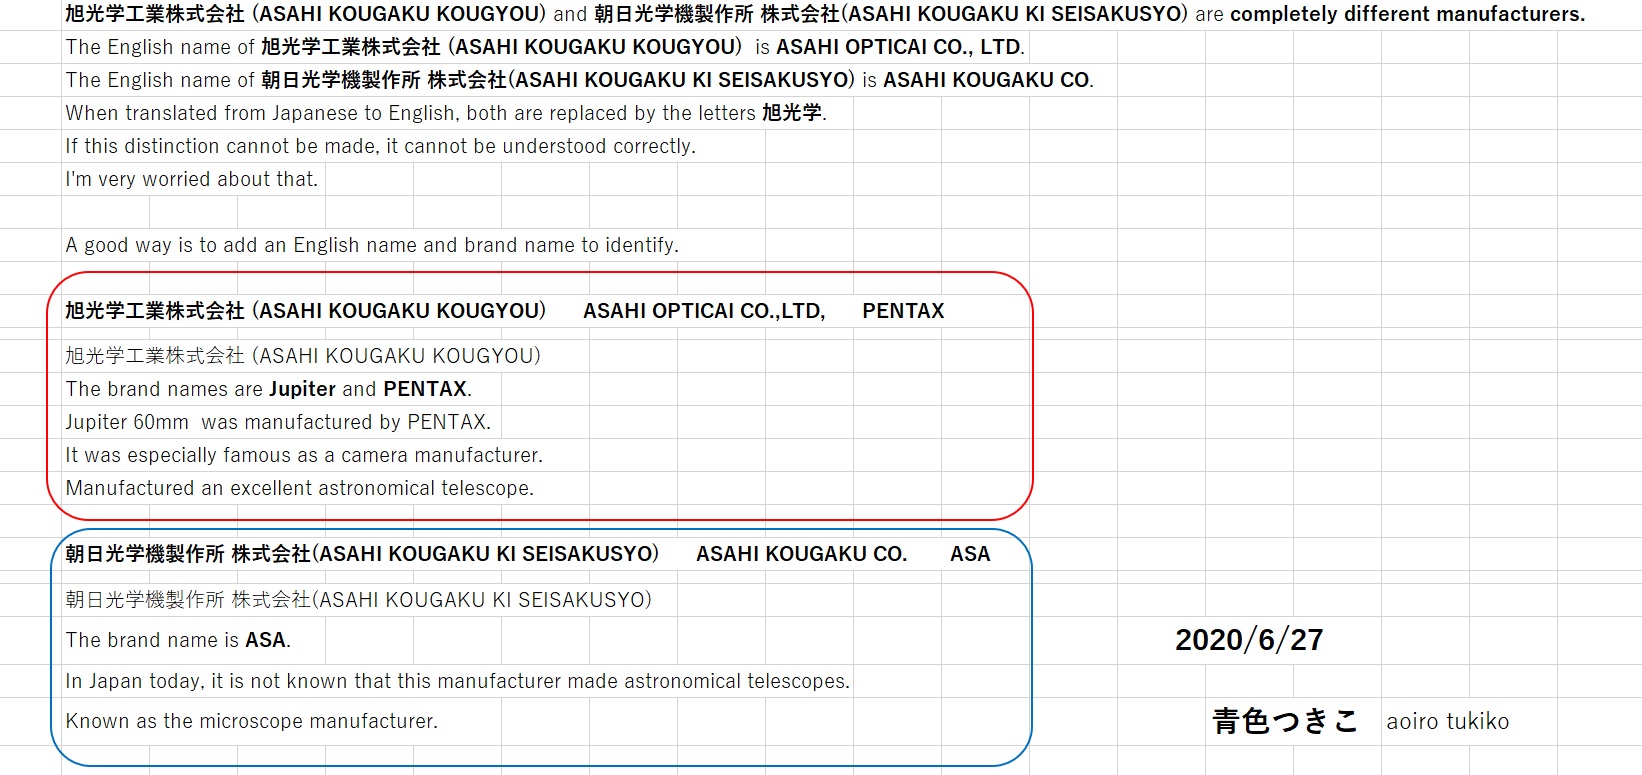1642x775 pixels.
Task: Select "The brand name is ASA" cell
Action: click(x=178, y=640)
